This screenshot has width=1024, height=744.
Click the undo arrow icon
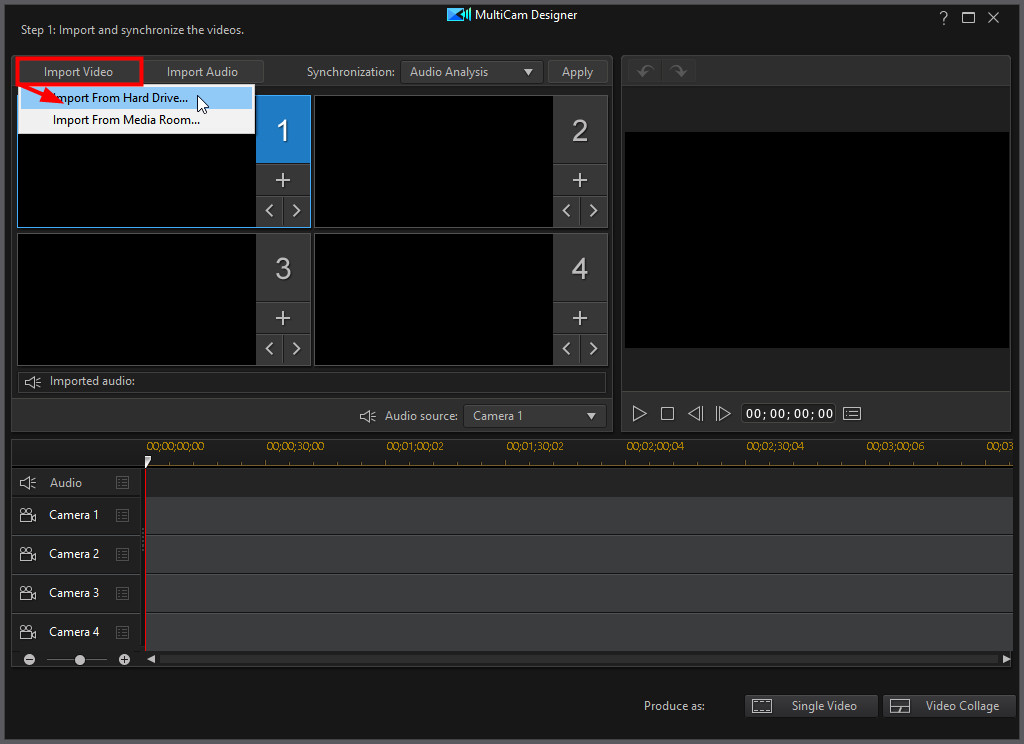(x=645, y=71)
